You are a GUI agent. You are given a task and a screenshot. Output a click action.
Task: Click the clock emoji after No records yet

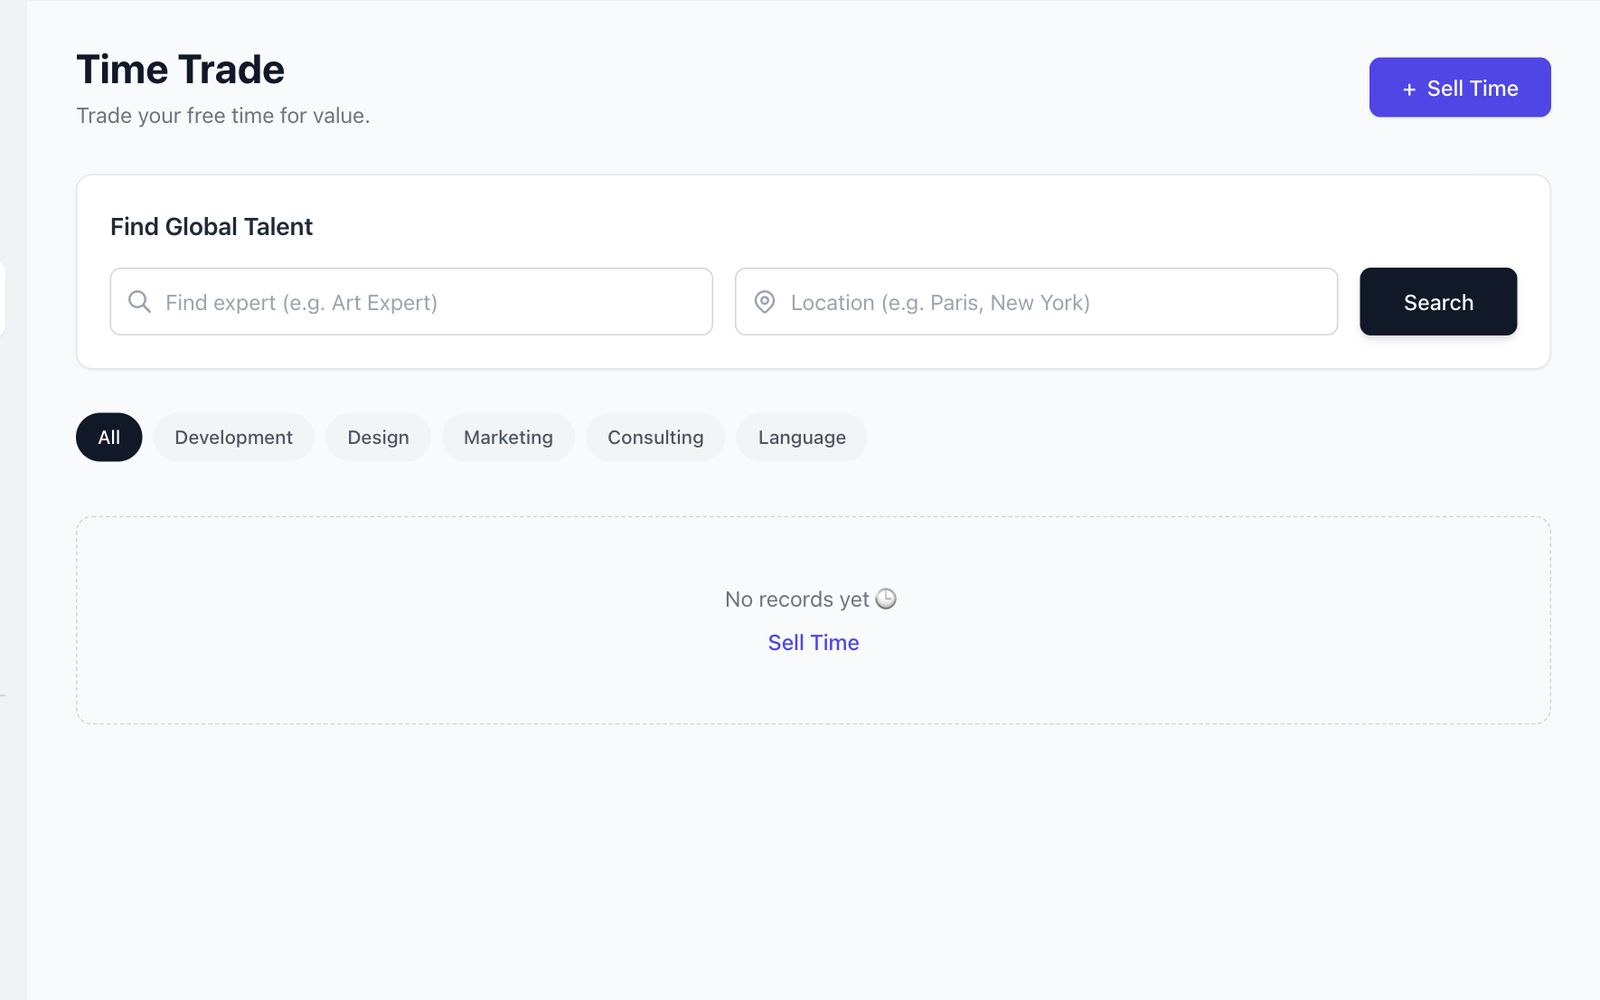886,599
